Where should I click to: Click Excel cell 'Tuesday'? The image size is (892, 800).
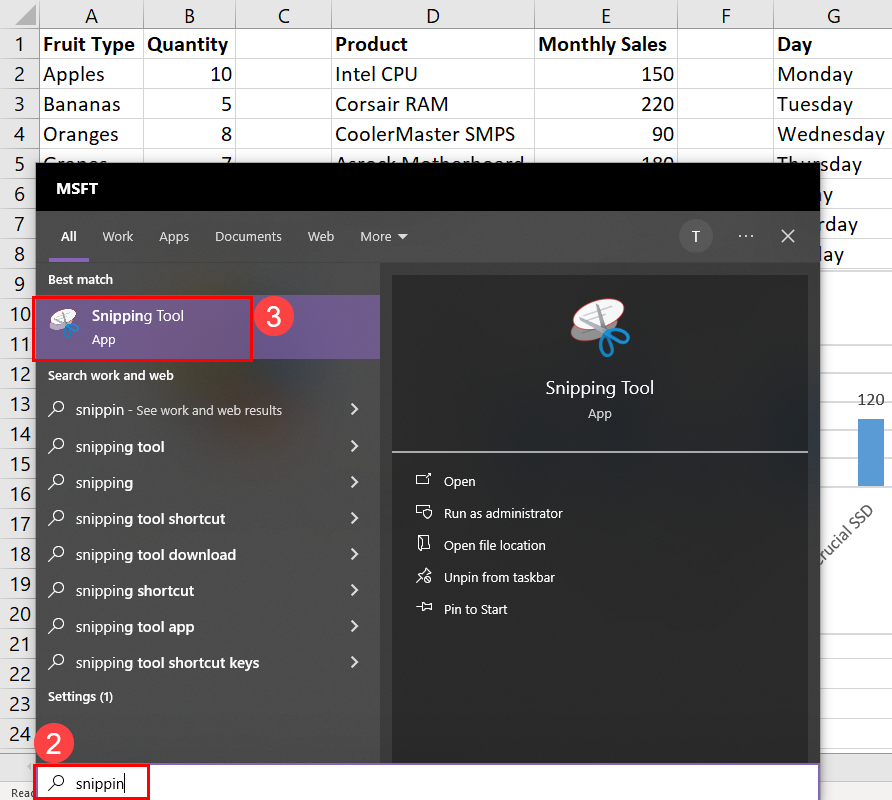click(x=832, y=104)
